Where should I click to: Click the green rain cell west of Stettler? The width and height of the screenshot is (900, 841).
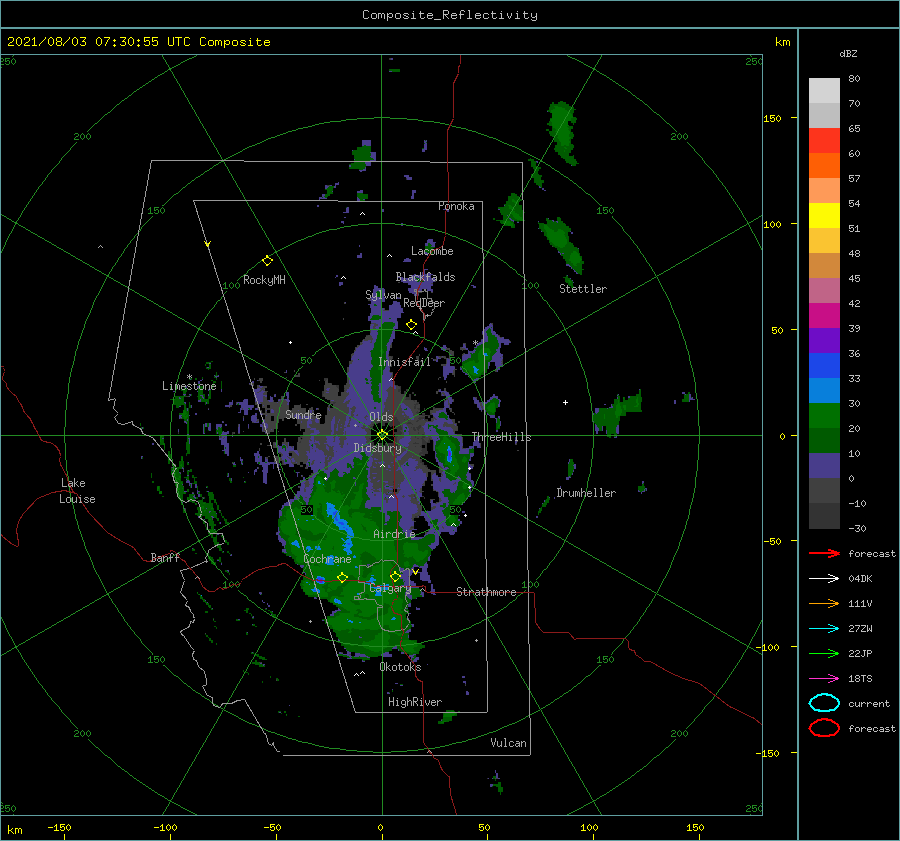point(561,245)
